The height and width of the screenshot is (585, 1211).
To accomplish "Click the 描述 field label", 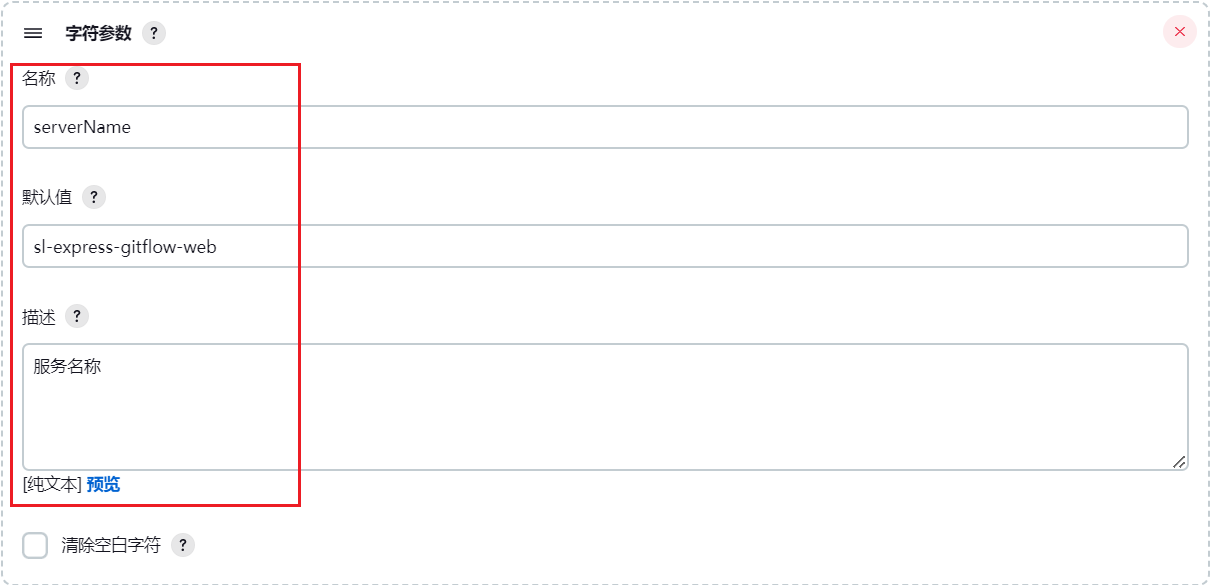I will click(x=39, y=316).
